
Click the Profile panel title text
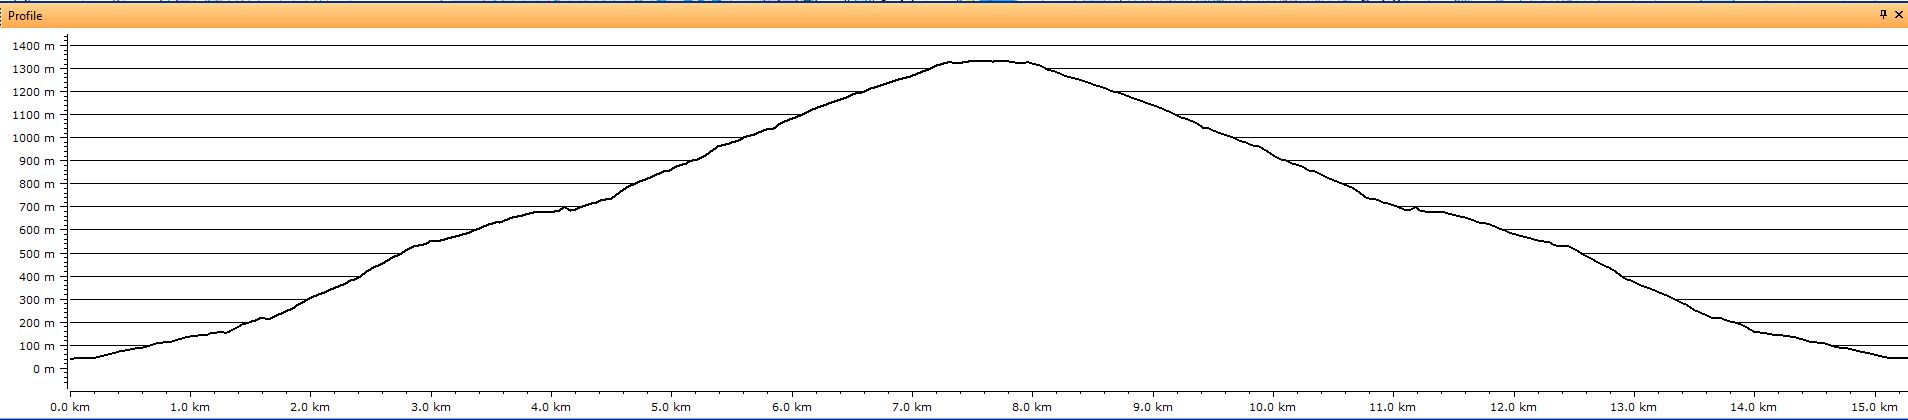pyautogui.click(x=25, y=16)
